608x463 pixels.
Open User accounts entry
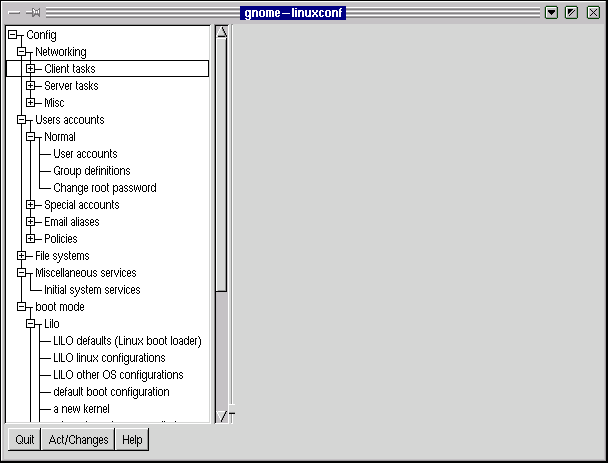click(85, 154)
